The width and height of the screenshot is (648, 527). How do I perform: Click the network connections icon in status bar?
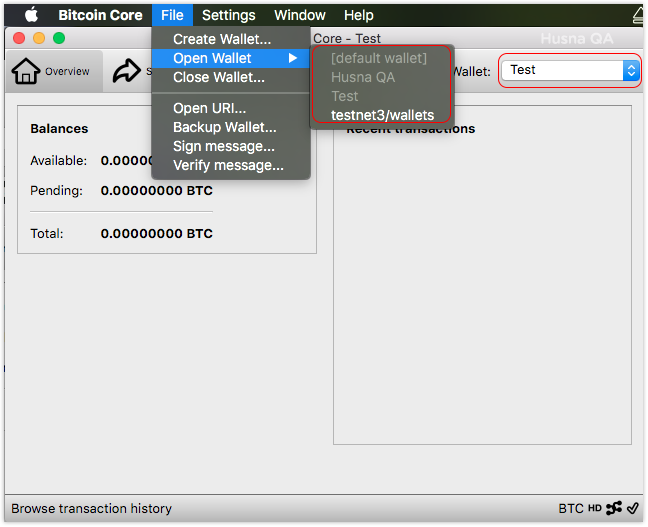[614, 508]
